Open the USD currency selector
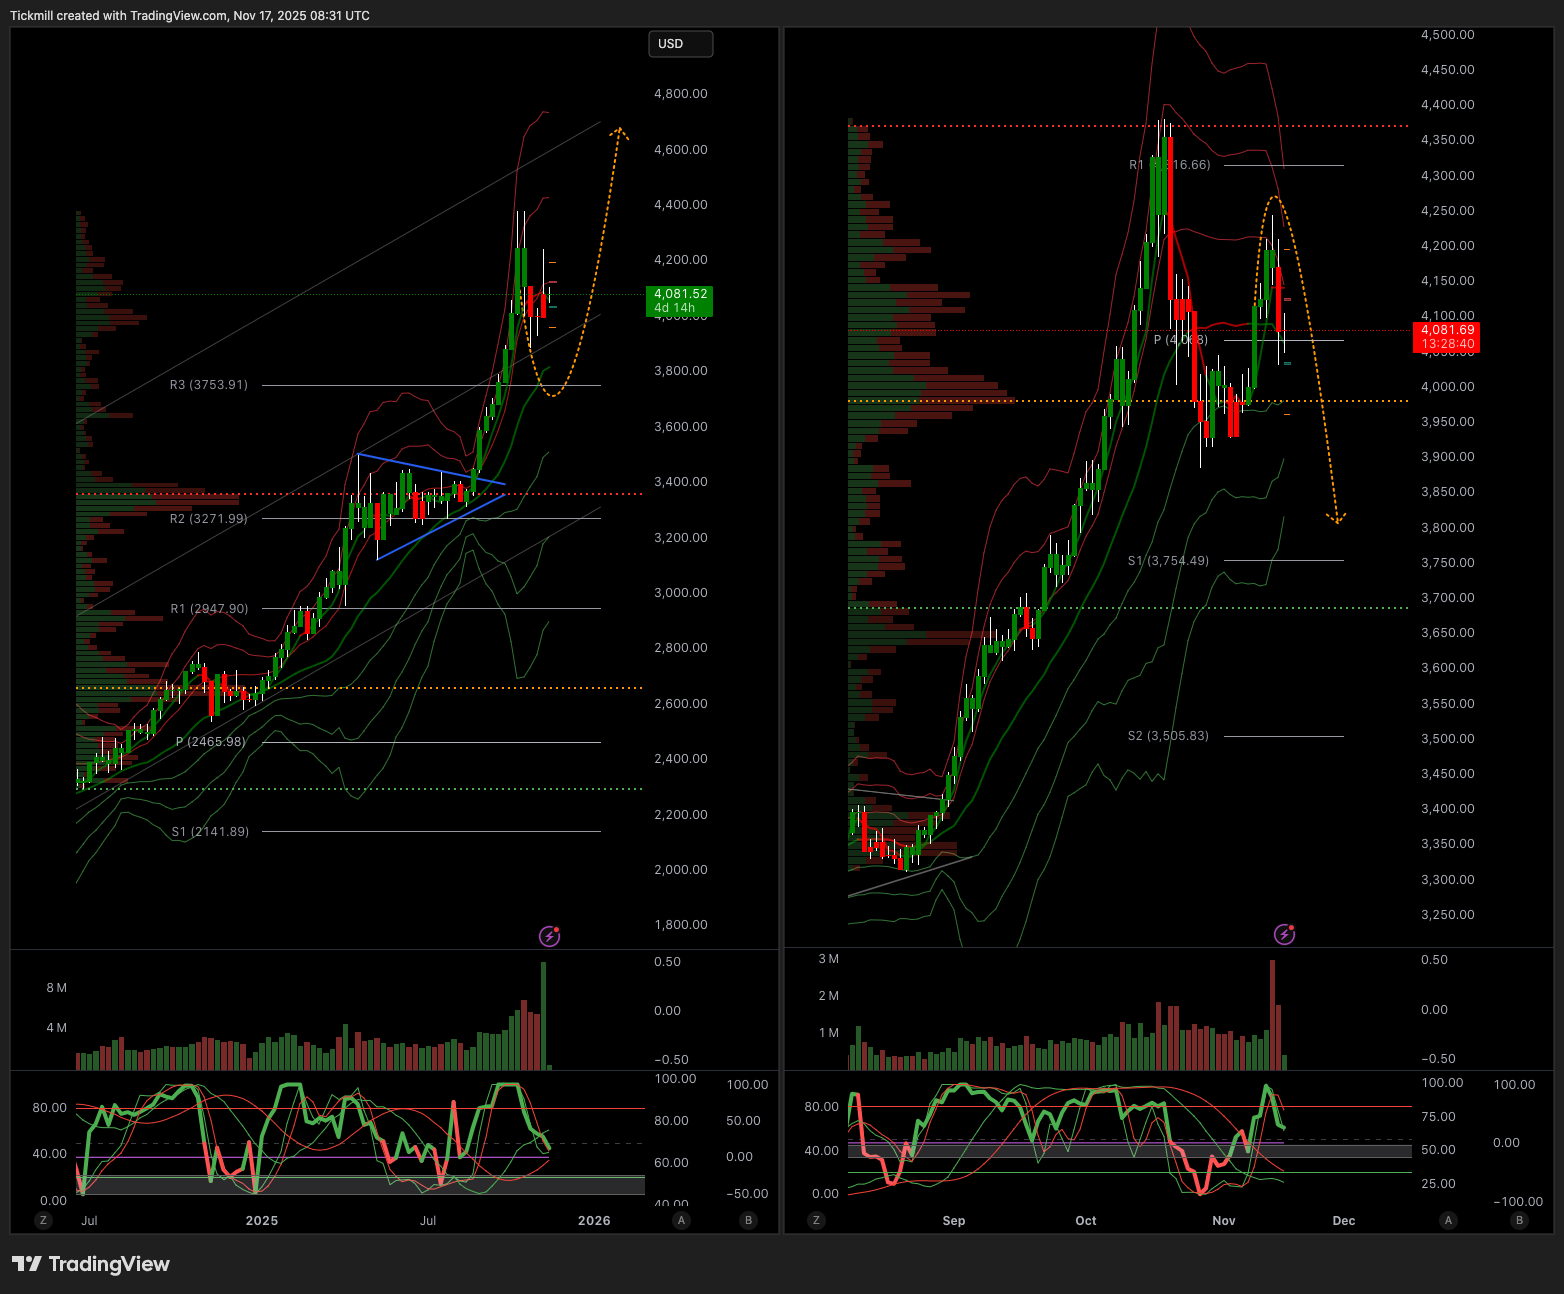 click(681, 44)
